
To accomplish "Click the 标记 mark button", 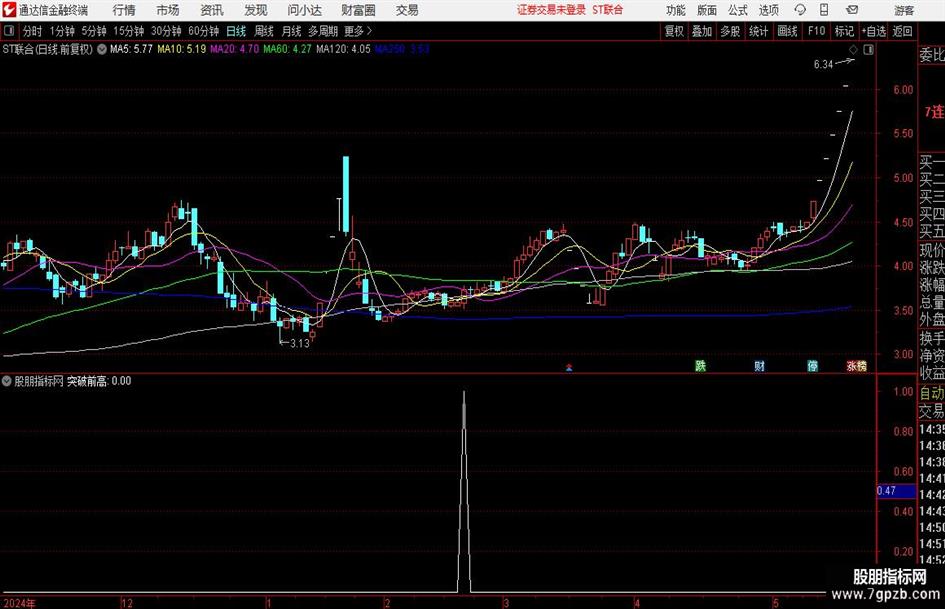I will pyautogui.click(x=844, y=31).
